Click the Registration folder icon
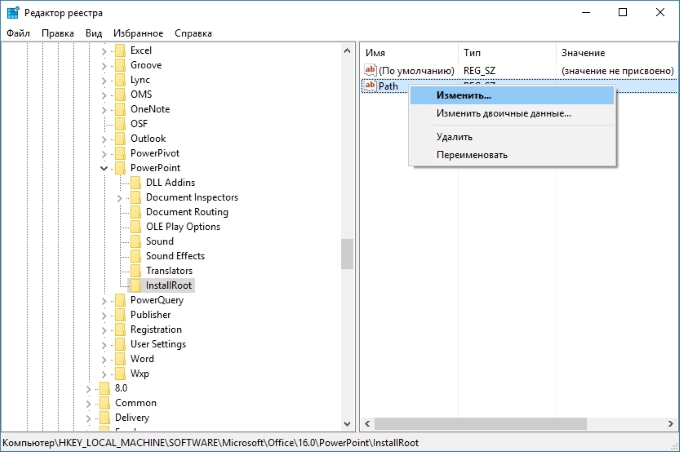This screenshot has width=680, height=452. [x=120, y=330]
